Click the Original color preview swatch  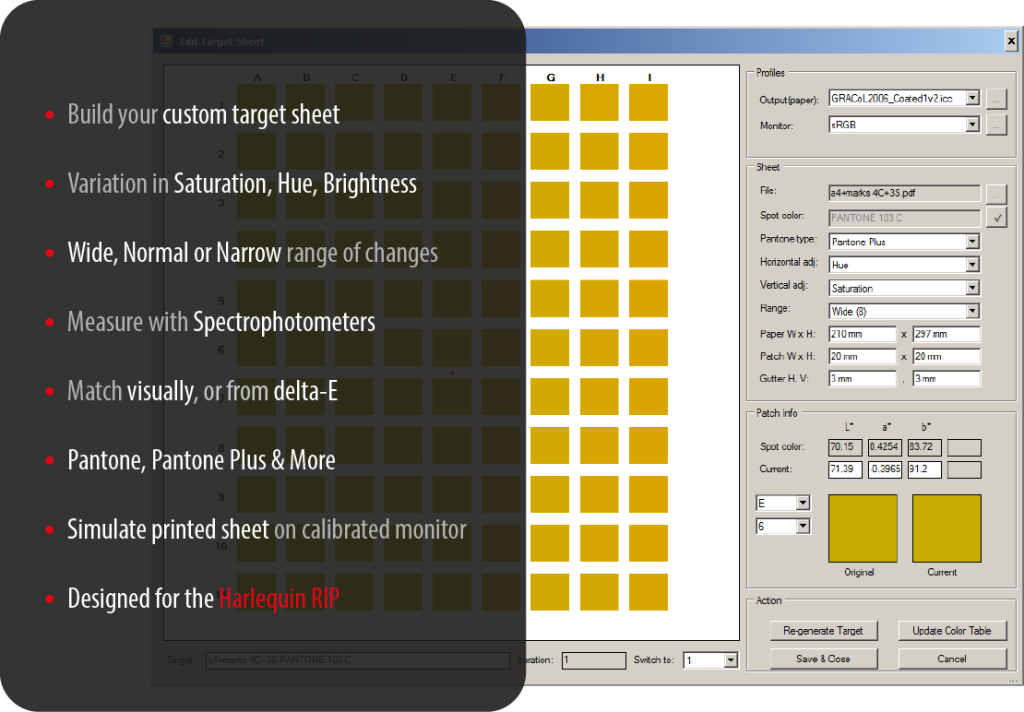(x=863, y=528)
